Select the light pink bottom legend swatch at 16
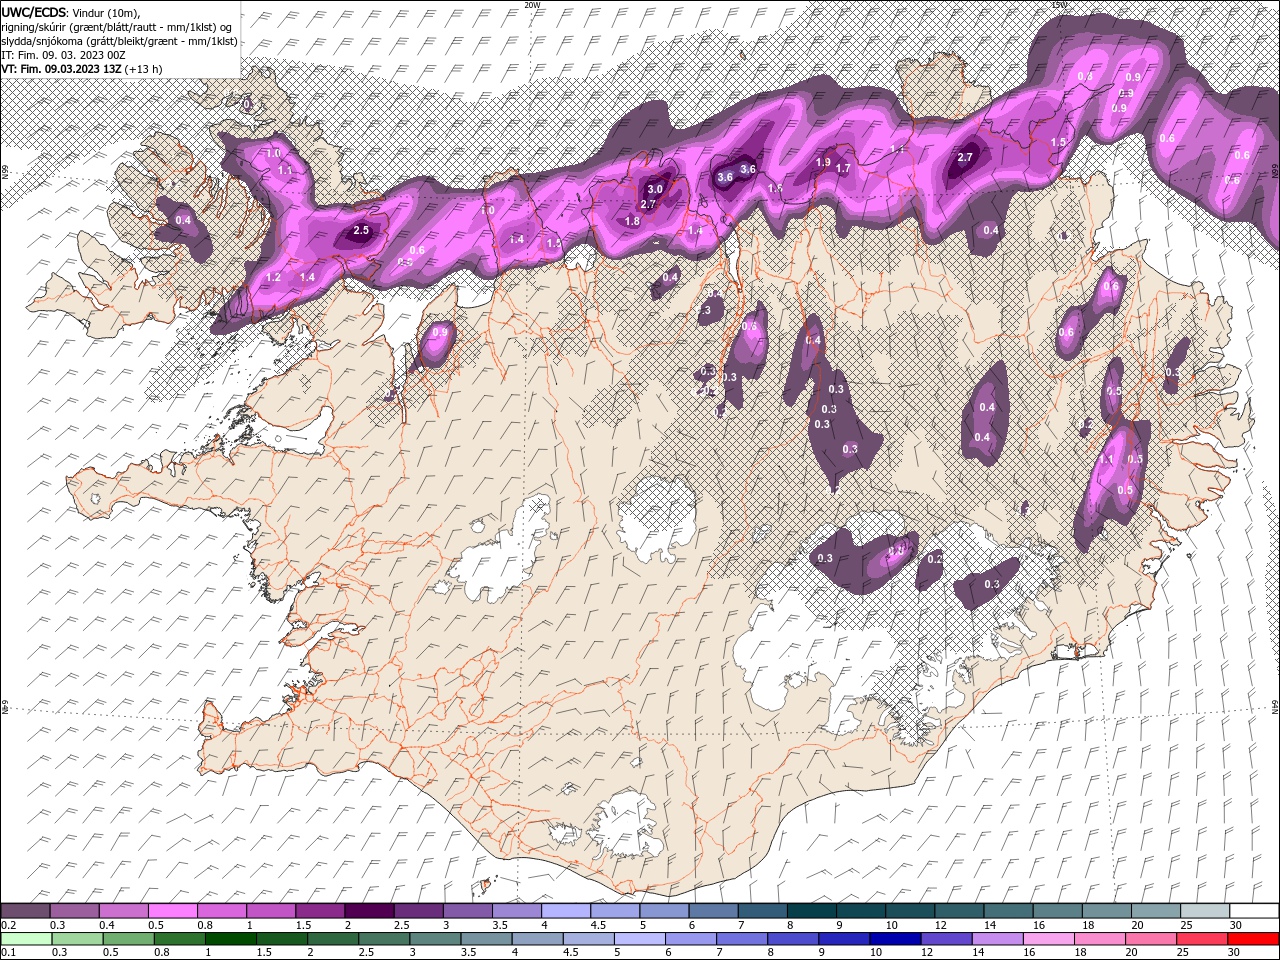The height and width of the screenshot is (960, 1280). click(x=1048, y=939)
